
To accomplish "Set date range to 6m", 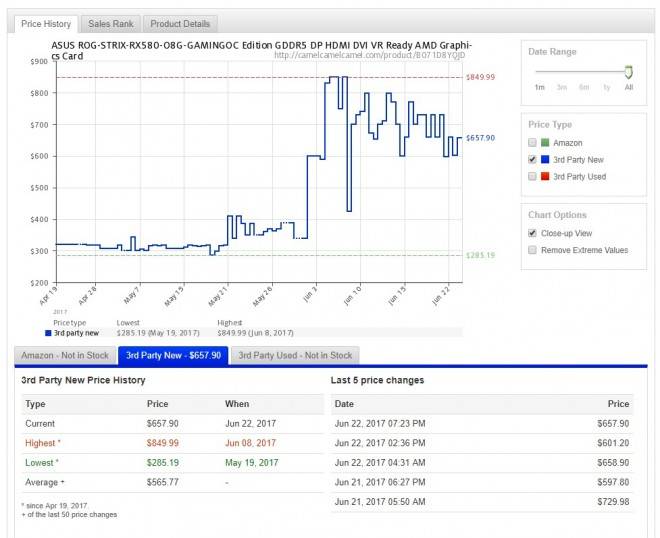I will pyautogui.click(x=584, y=88).
